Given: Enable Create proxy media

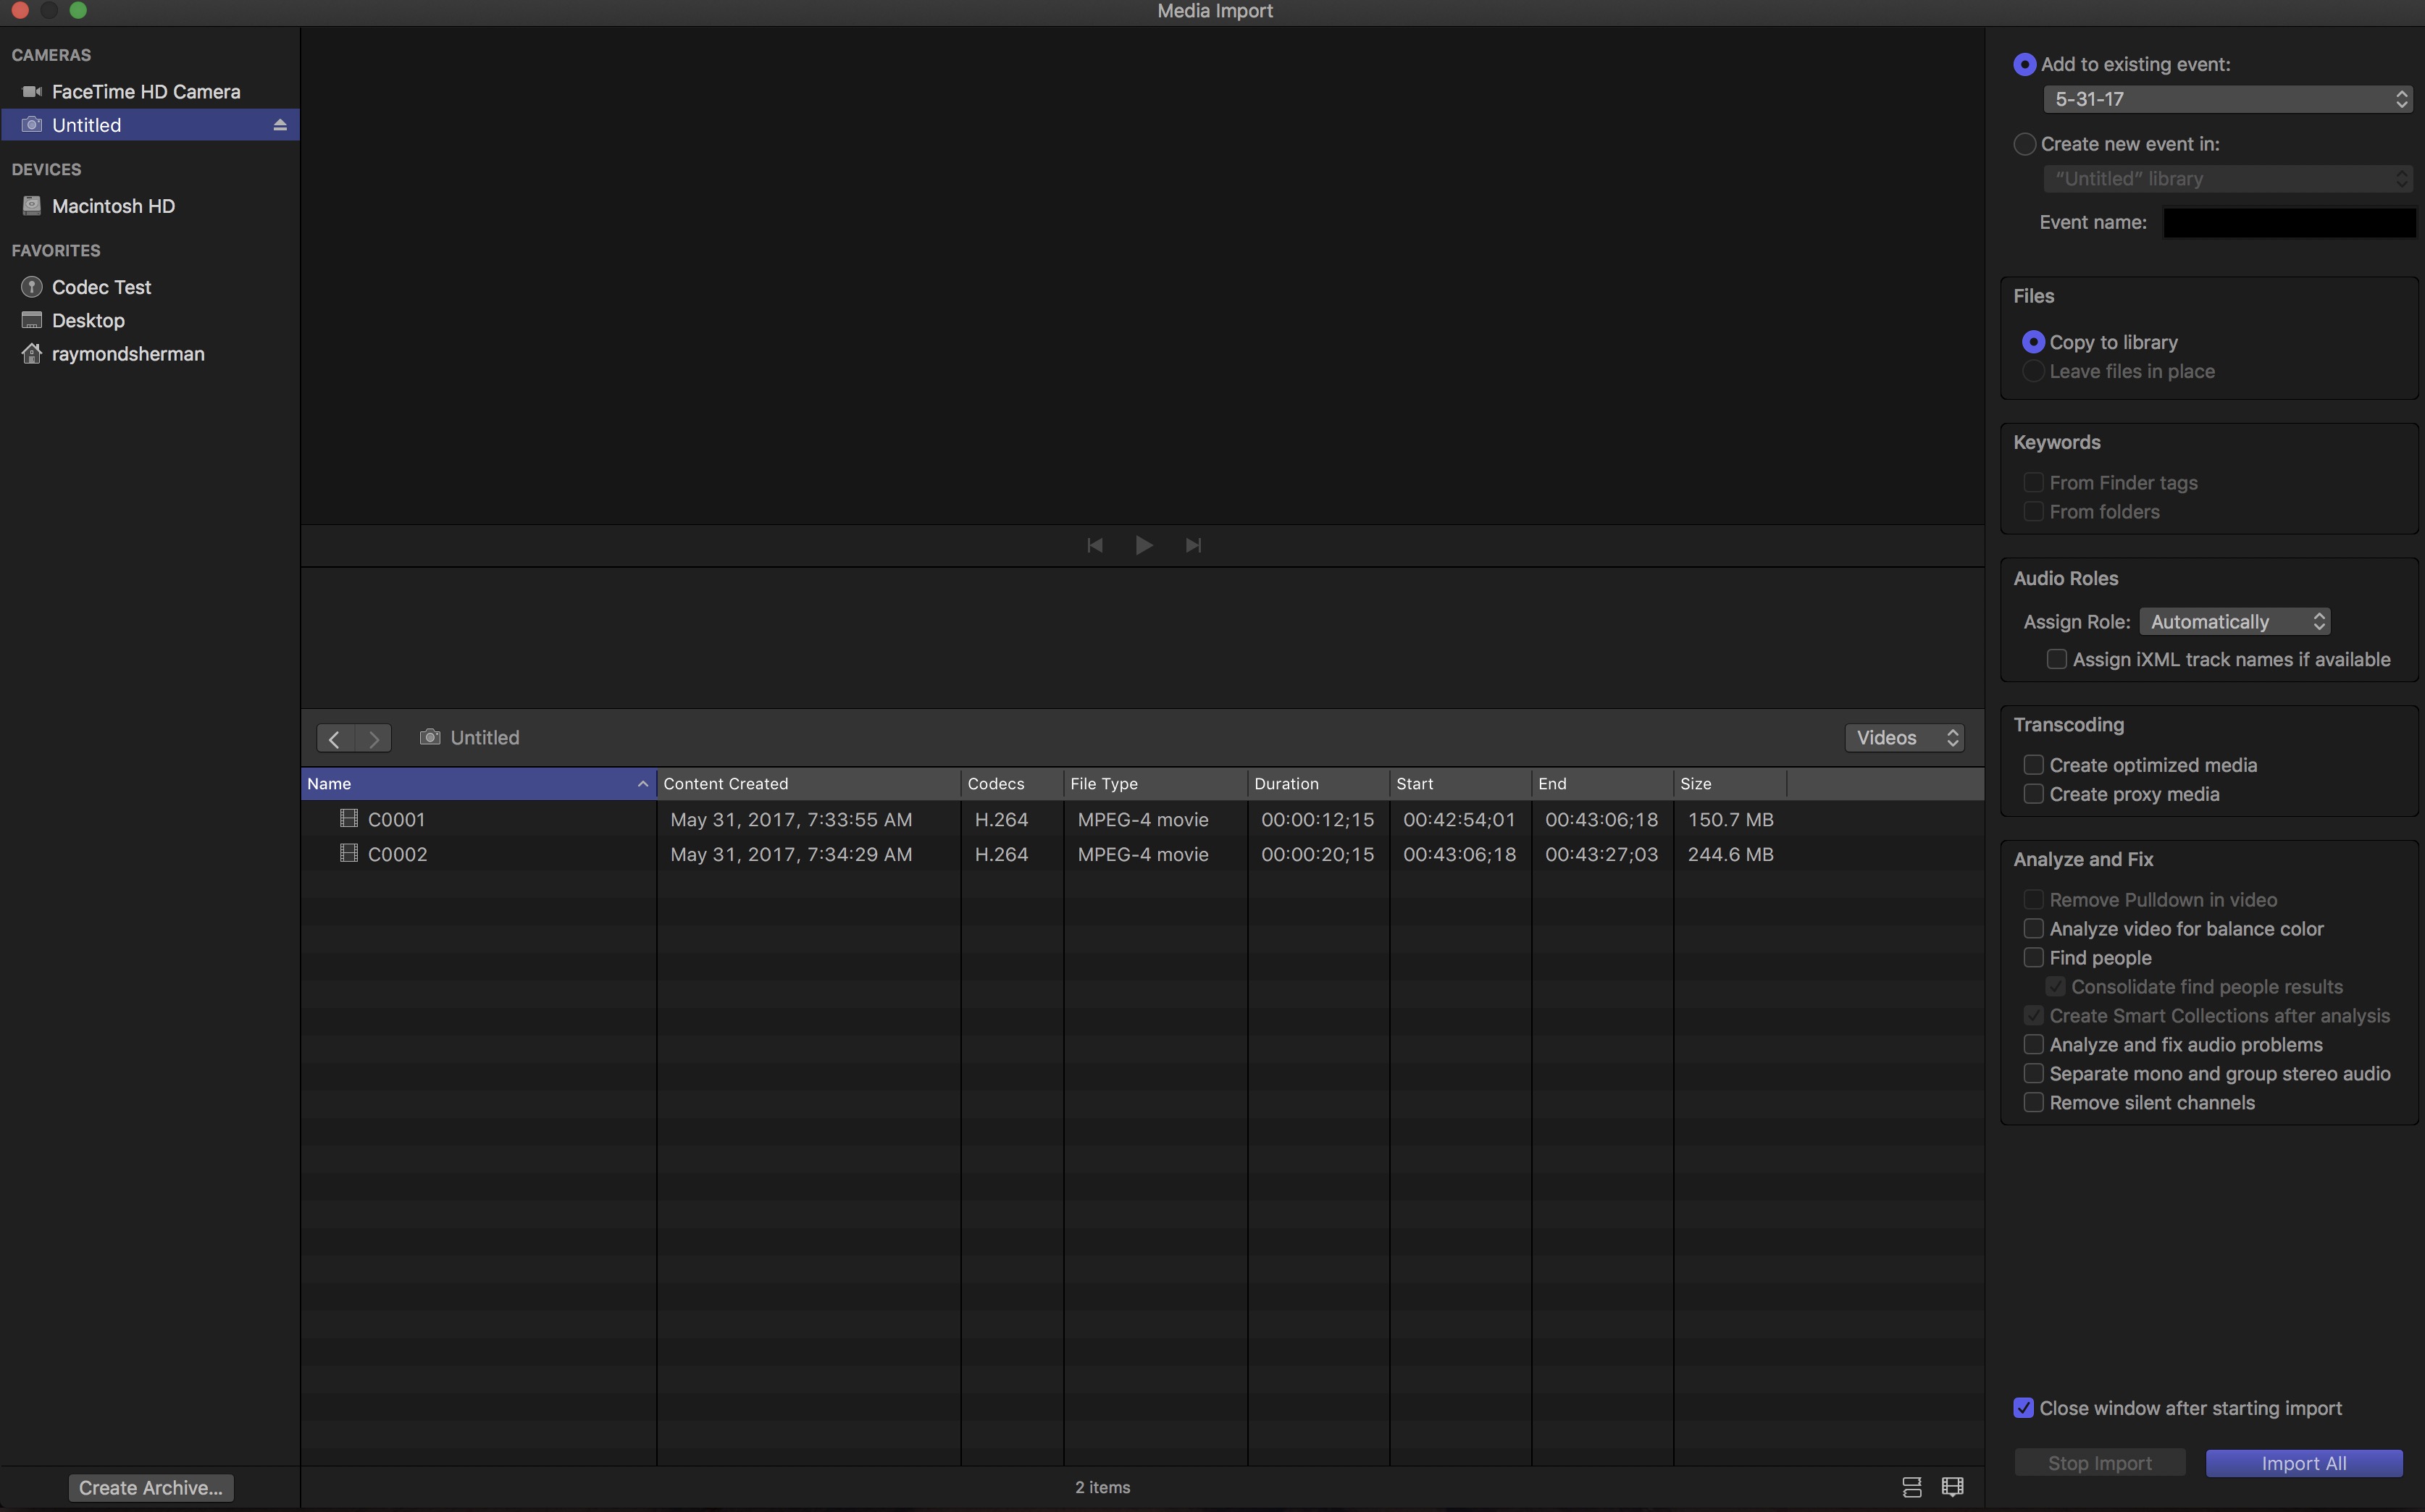Looking at the screenshot, I should tap(2033, 794).
